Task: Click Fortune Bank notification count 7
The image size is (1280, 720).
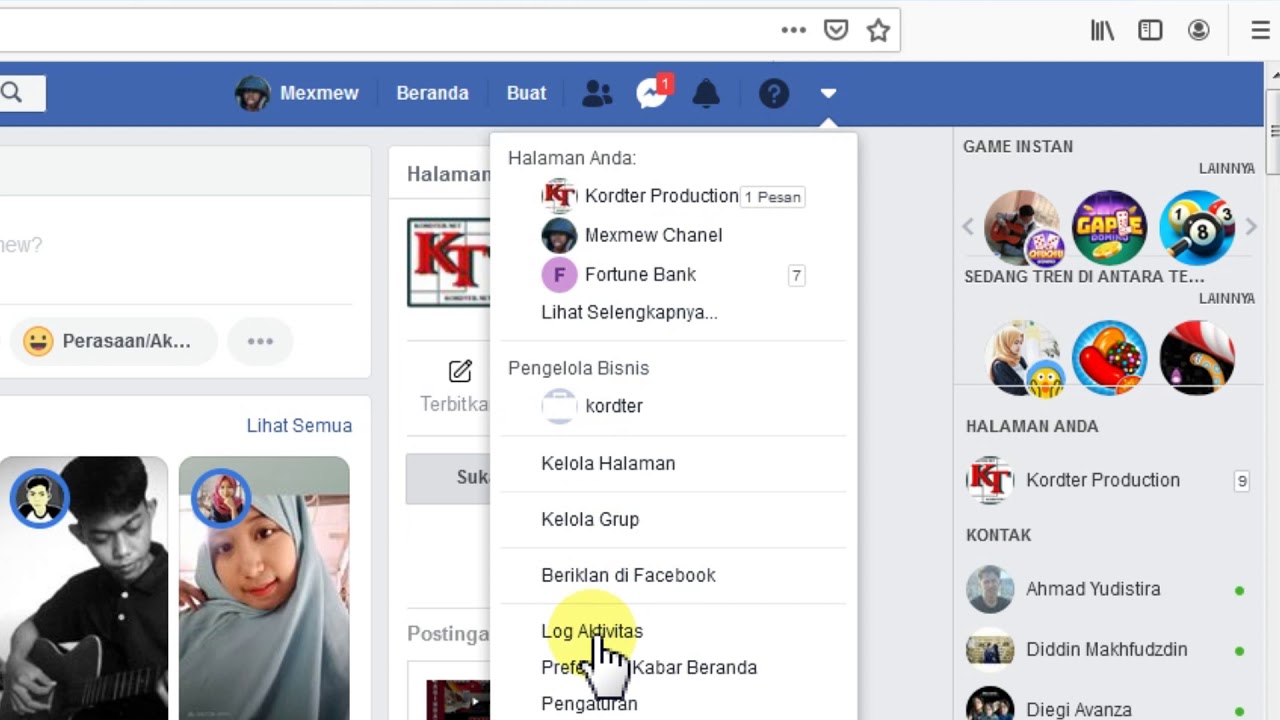Action: coord(796,275)
